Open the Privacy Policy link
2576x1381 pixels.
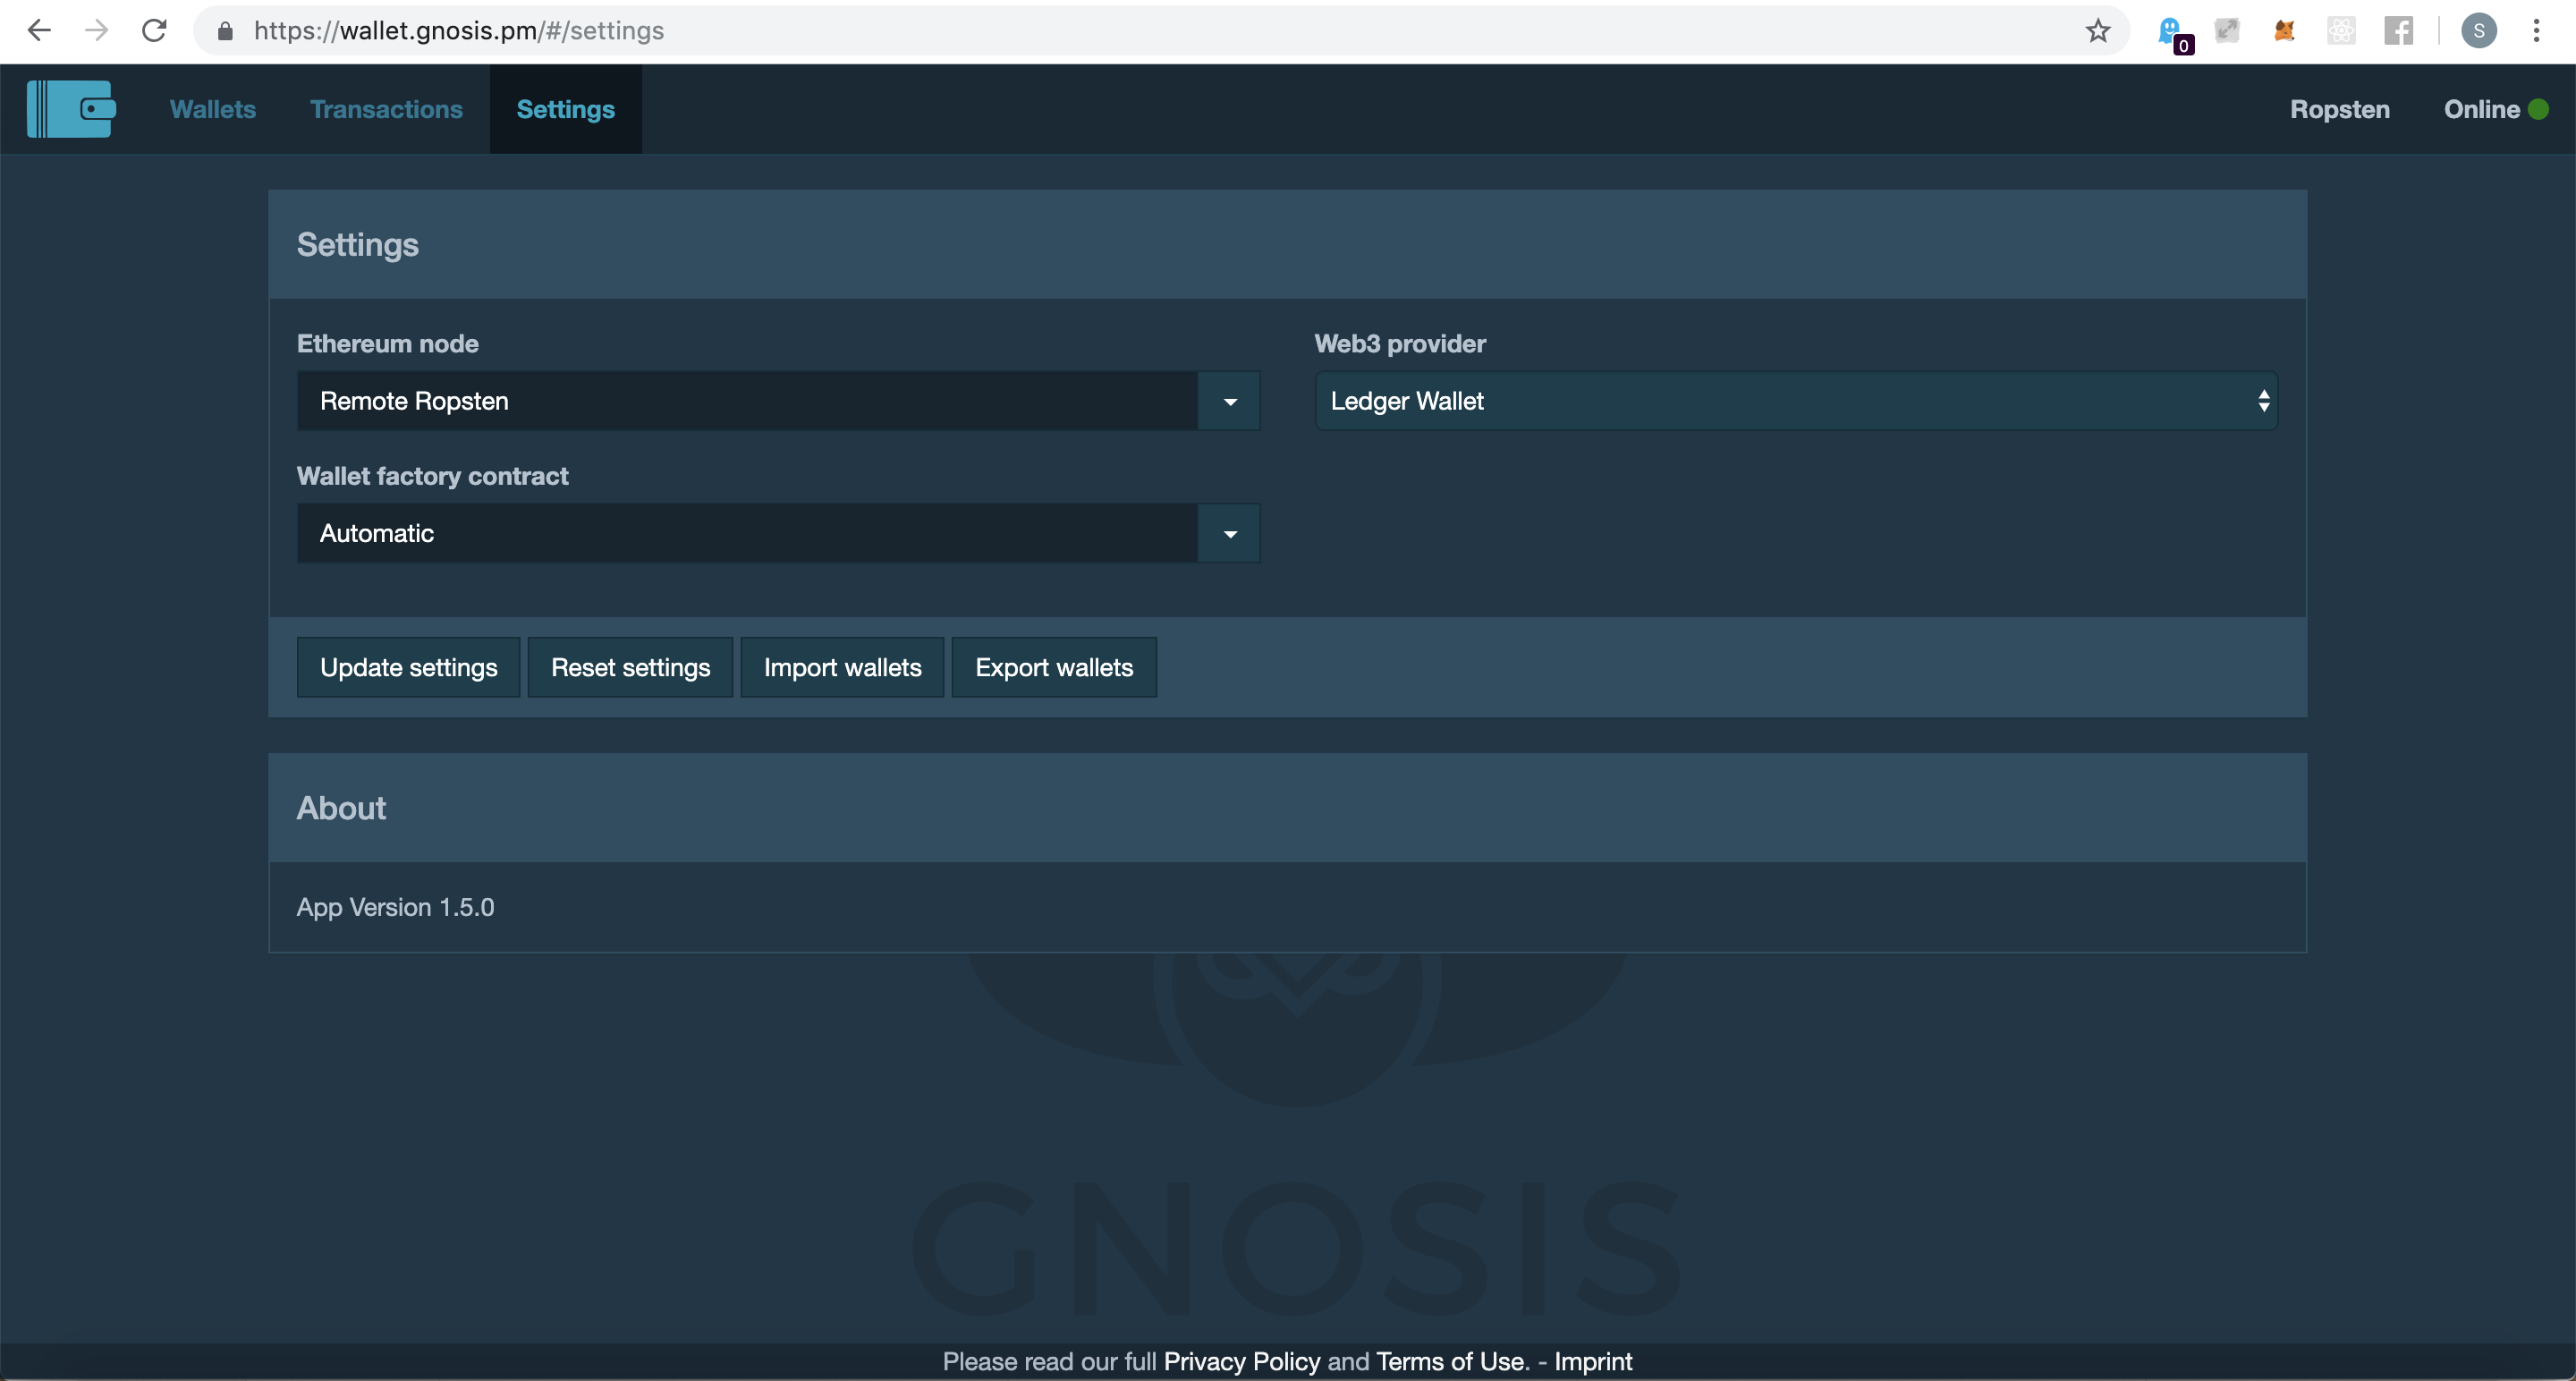[1241, 1360]
